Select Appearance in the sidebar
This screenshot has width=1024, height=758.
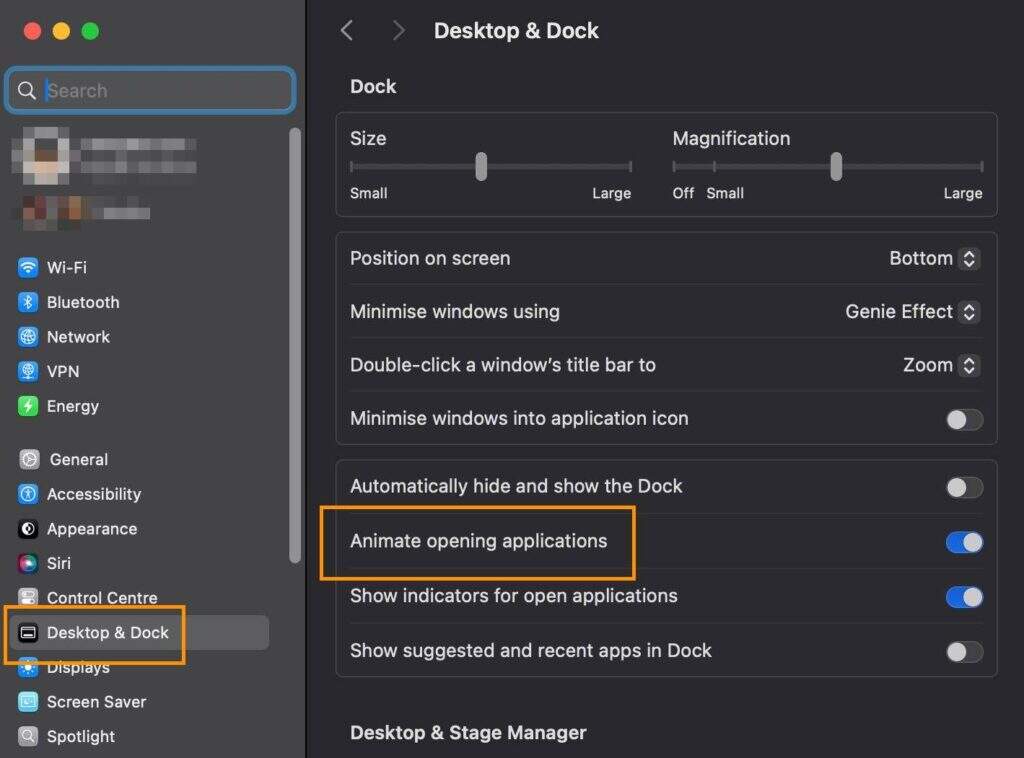[x=91, y=528]
